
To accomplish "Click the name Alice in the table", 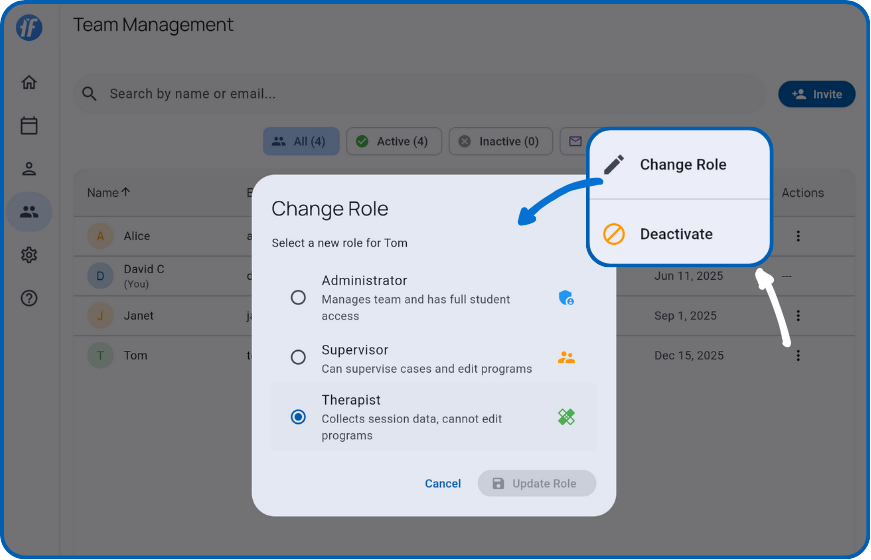I will 137,236.
